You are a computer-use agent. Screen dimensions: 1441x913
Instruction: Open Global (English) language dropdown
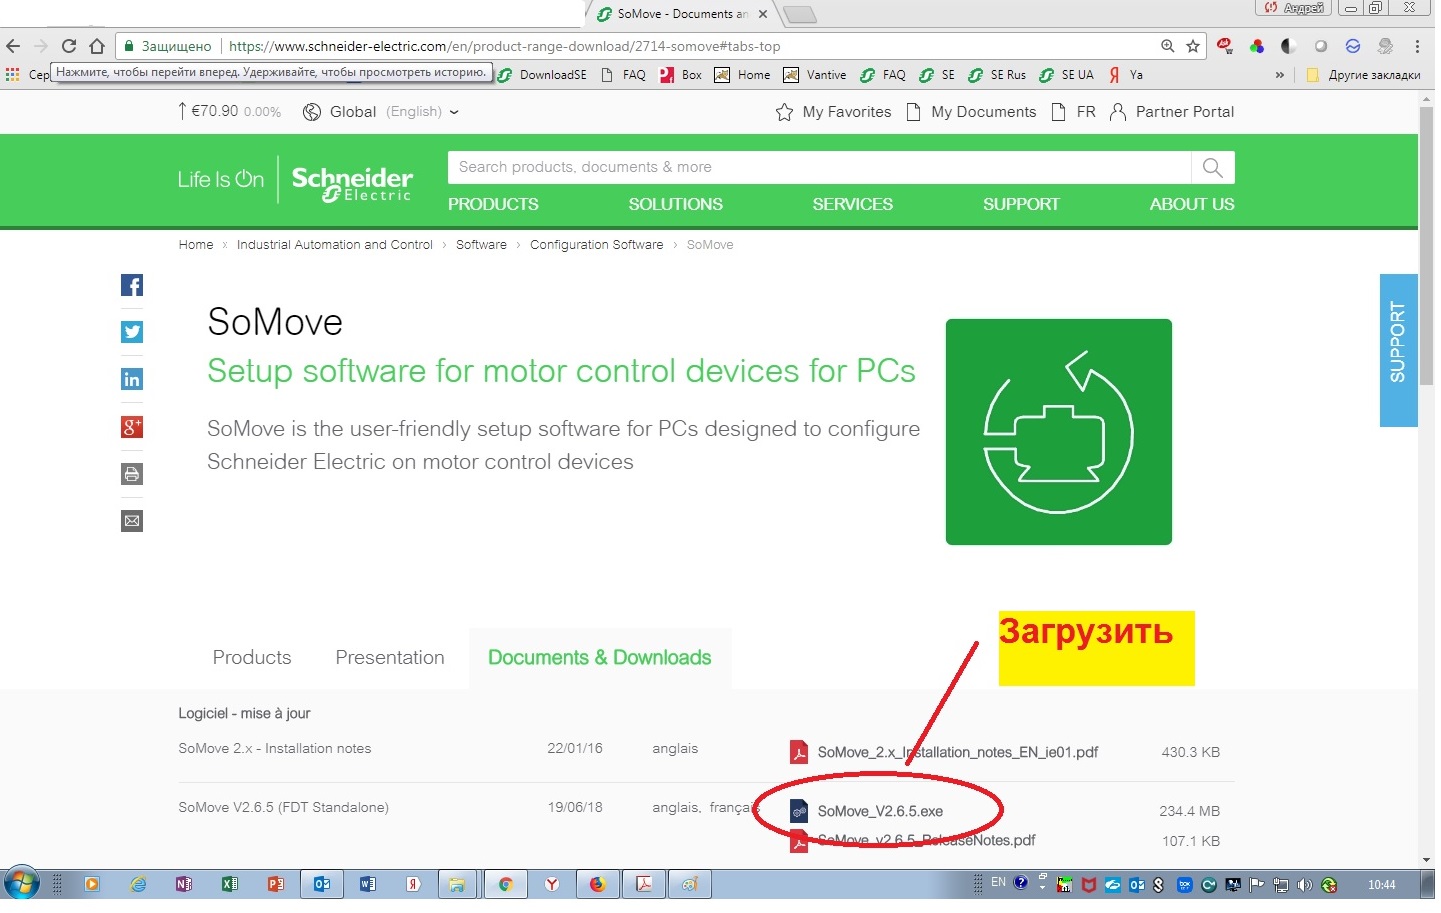point(381,112)
